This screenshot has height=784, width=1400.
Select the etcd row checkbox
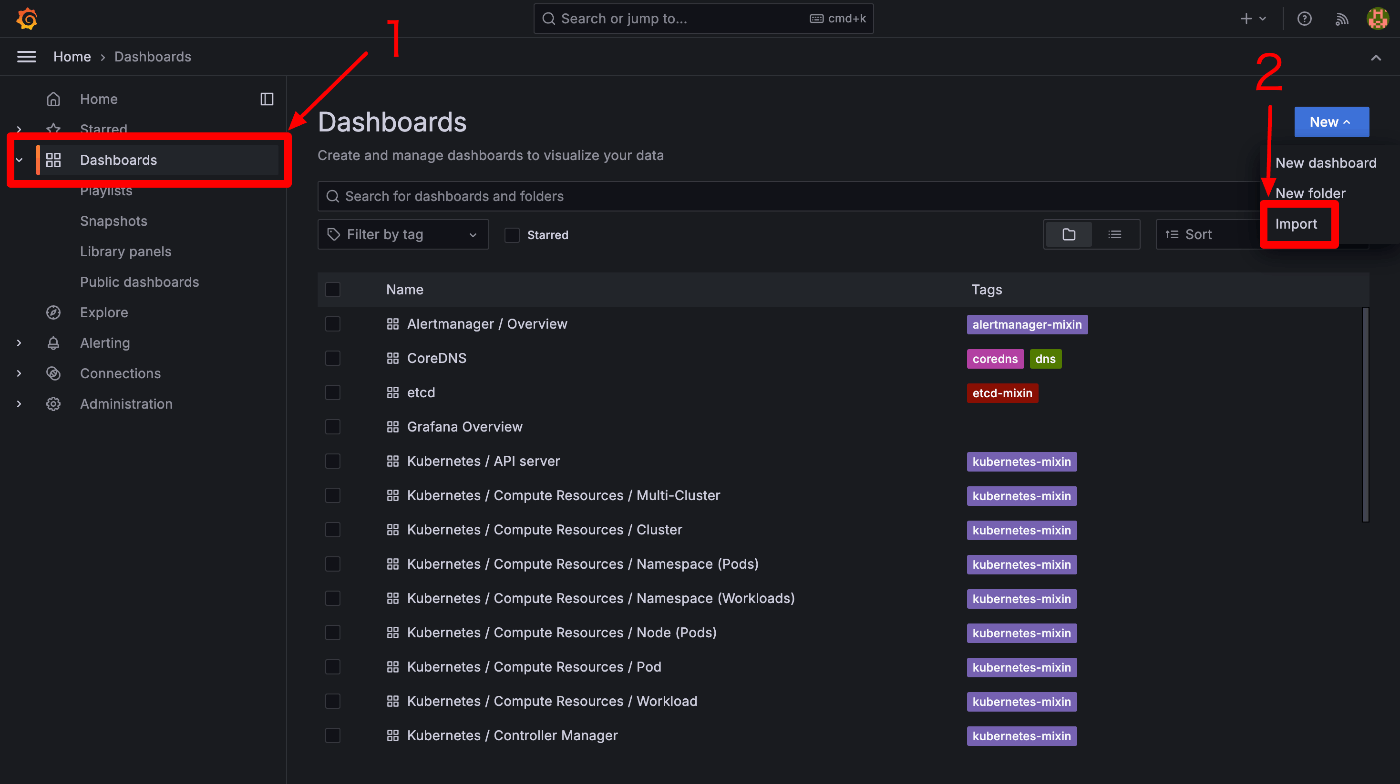333,393
